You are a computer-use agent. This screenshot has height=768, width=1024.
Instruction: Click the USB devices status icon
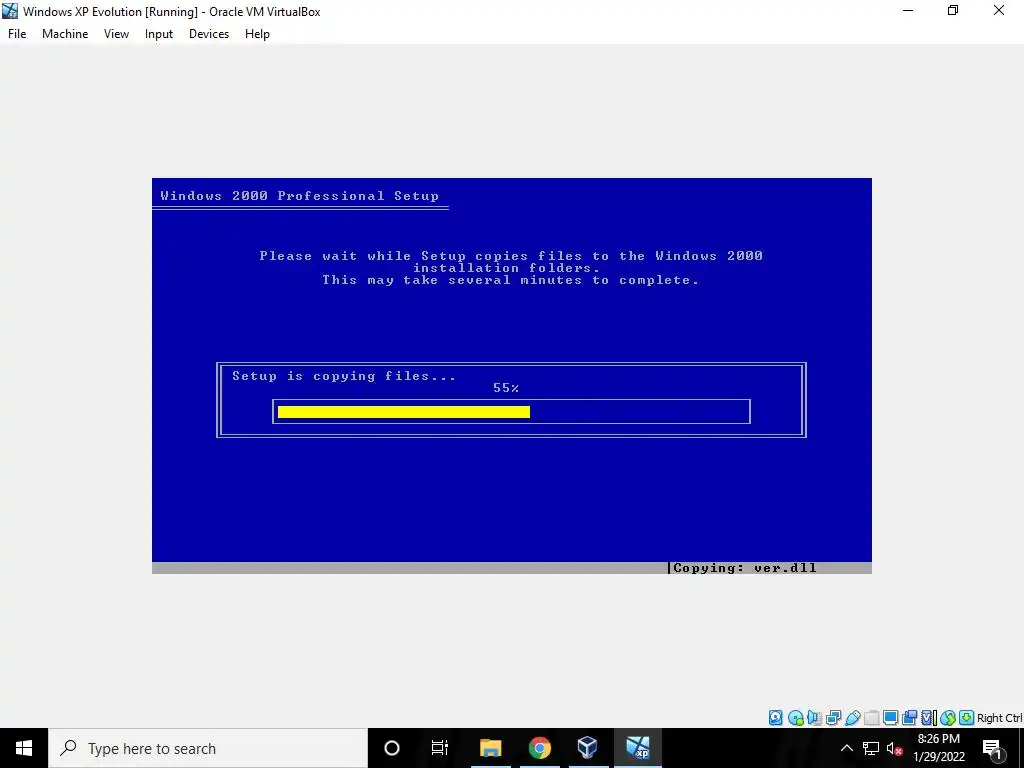(853, 718)
